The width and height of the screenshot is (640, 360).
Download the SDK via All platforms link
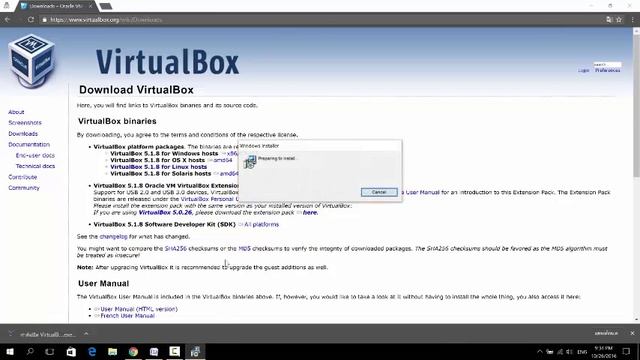[x=261, y=224]
